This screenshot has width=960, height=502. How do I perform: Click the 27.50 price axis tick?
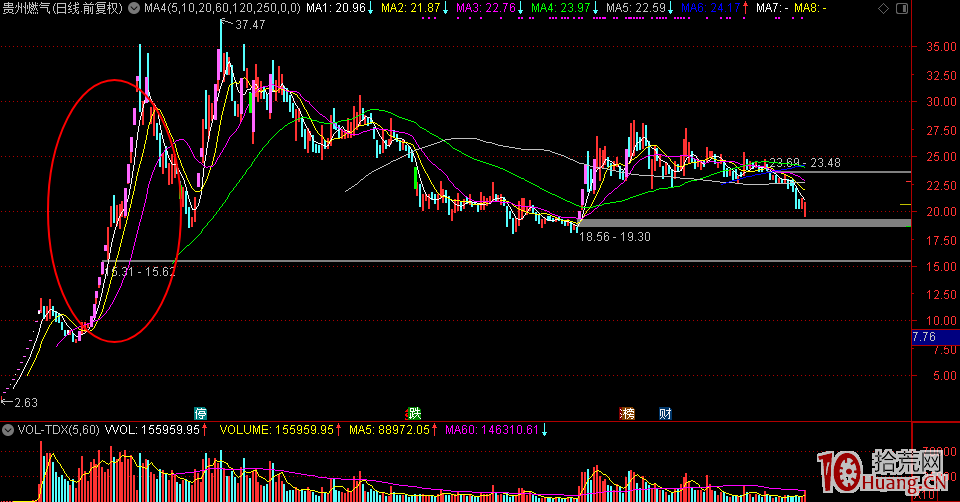click(x=942, y=130)
